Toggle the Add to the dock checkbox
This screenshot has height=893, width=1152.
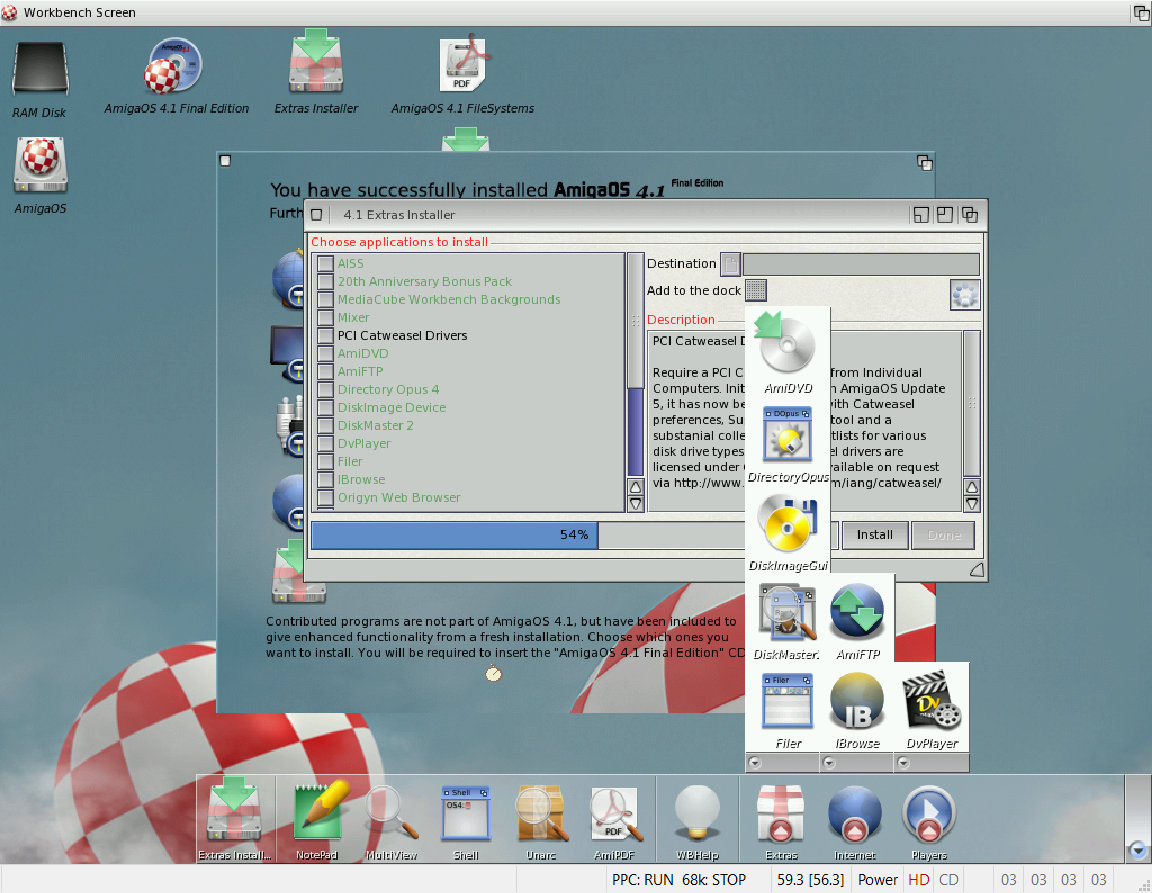tap(755, 290)
